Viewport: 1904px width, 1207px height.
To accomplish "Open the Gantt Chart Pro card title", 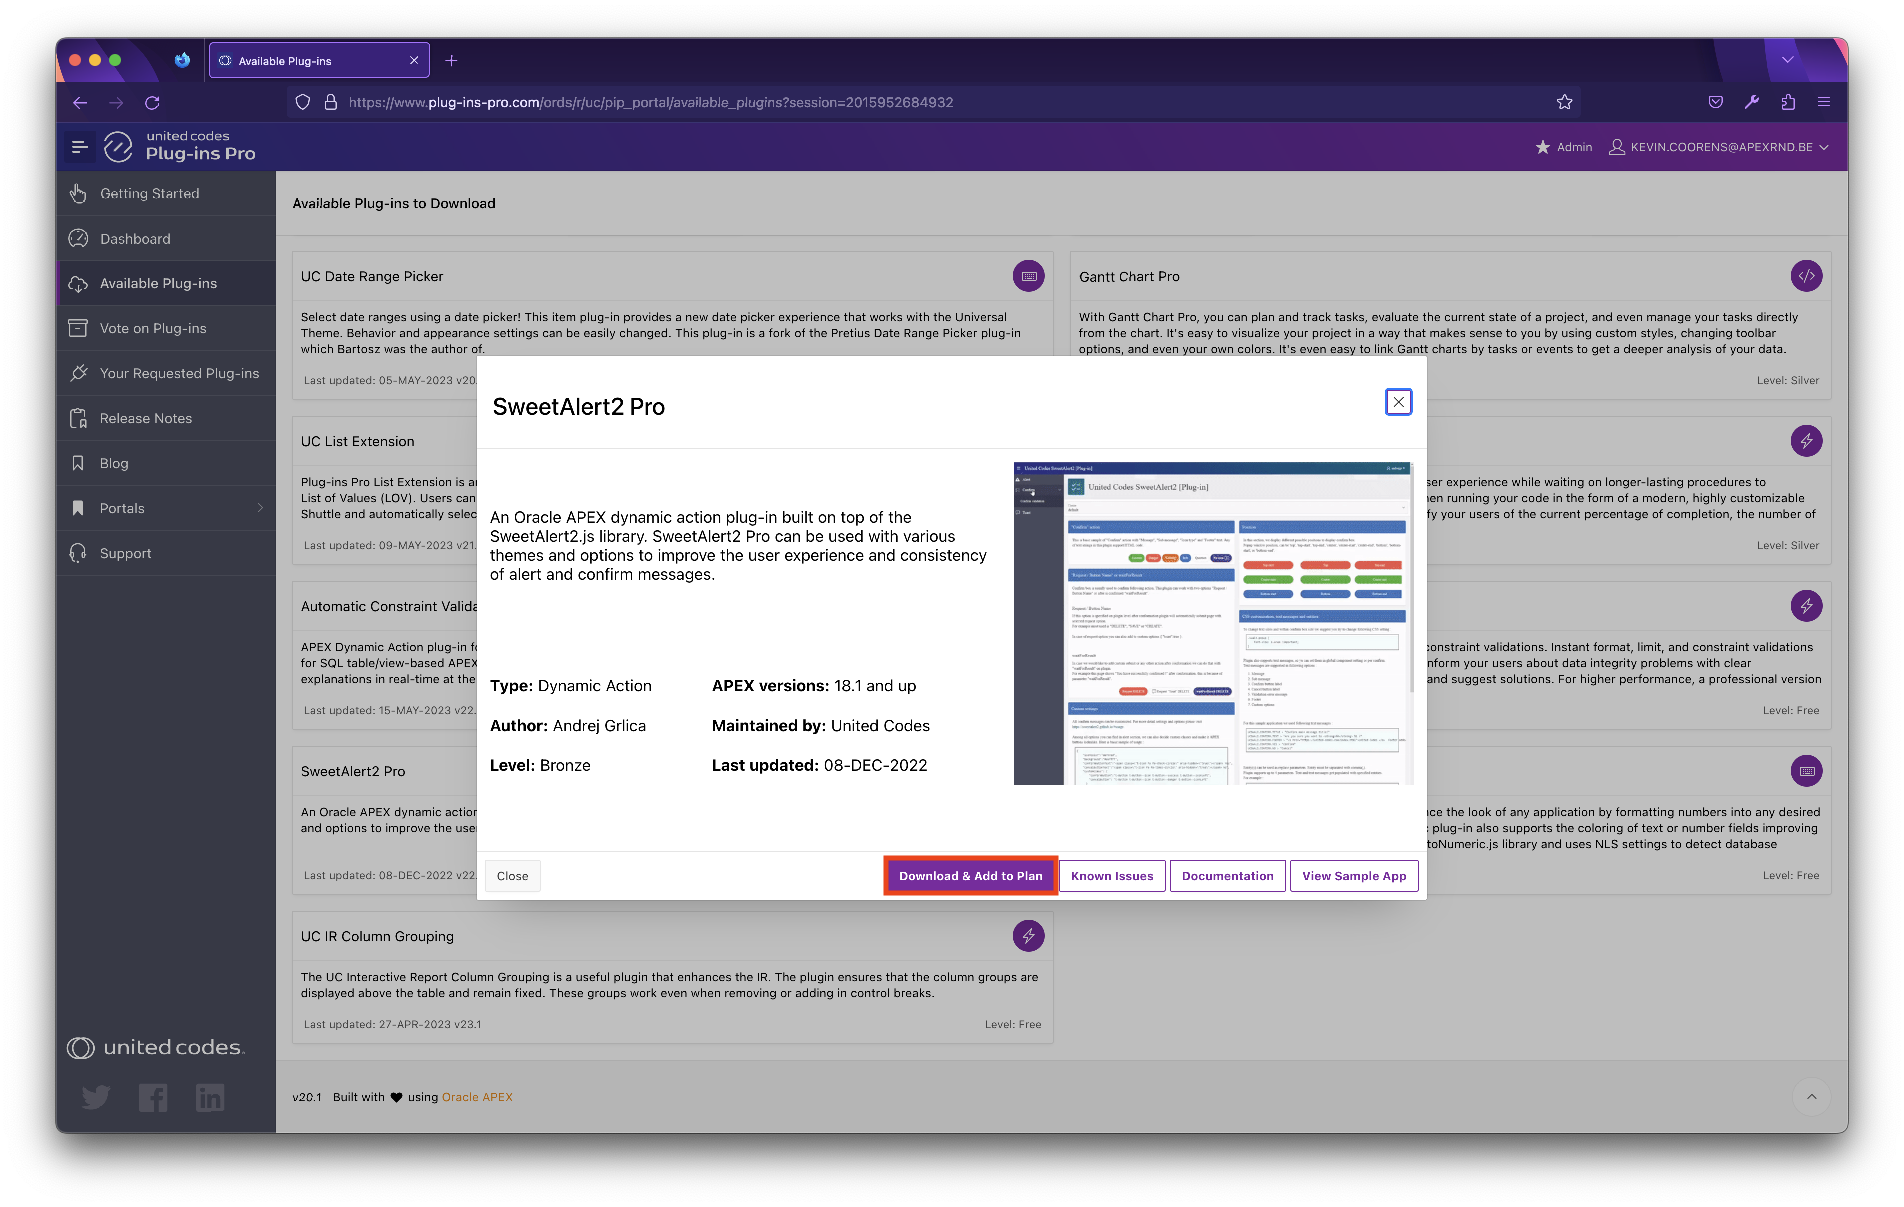I will pyautogui.click(x=1129, y=276).
